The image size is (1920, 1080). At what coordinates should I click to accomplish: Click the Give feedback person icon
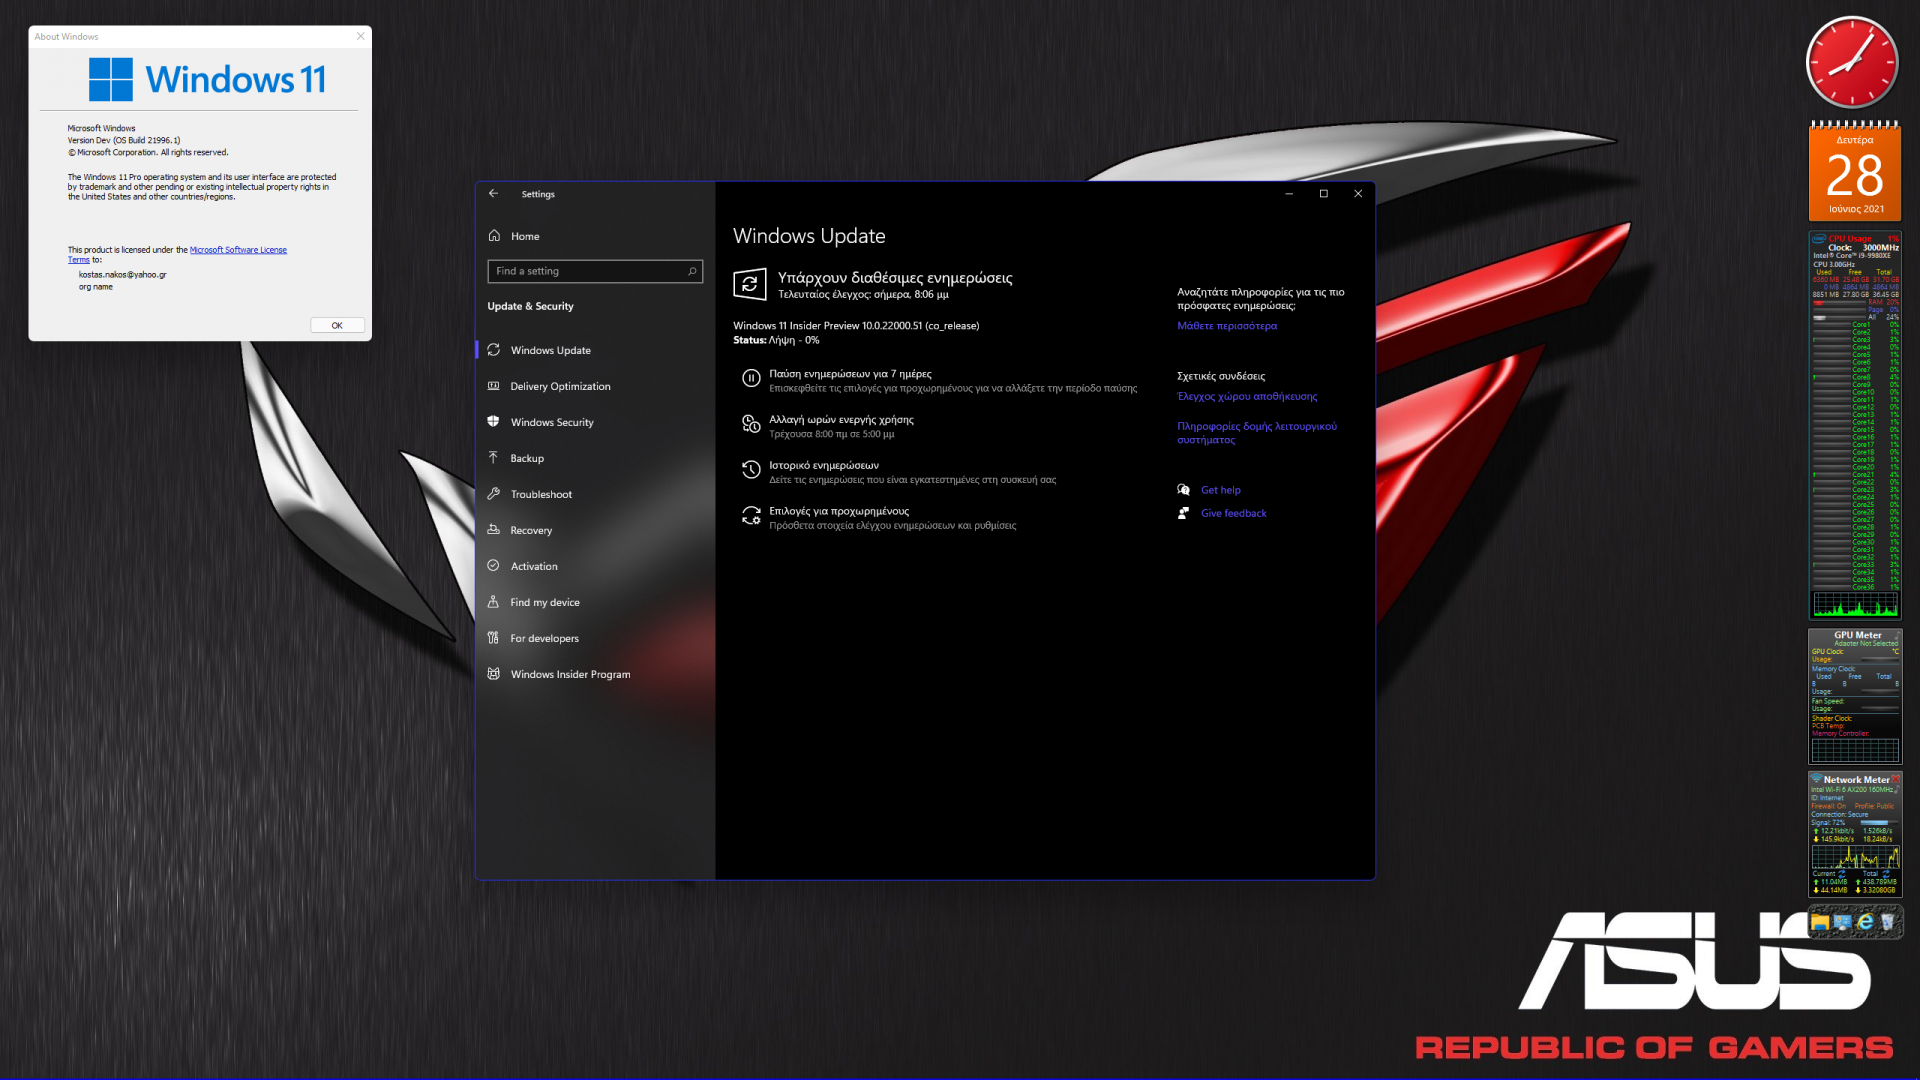click(1183, 513)
